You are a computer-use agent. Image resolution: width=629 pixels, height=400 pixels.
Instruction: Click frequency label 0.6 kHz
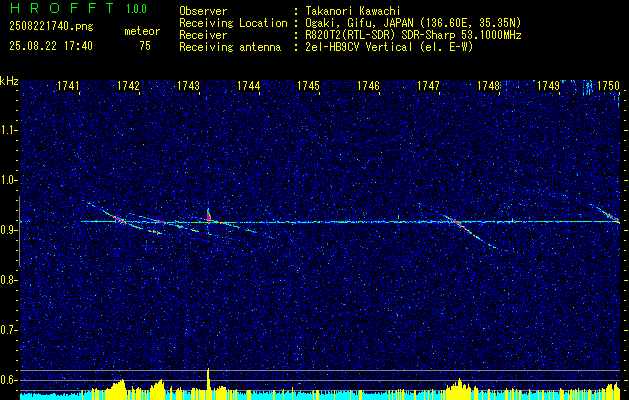(9, 380)
